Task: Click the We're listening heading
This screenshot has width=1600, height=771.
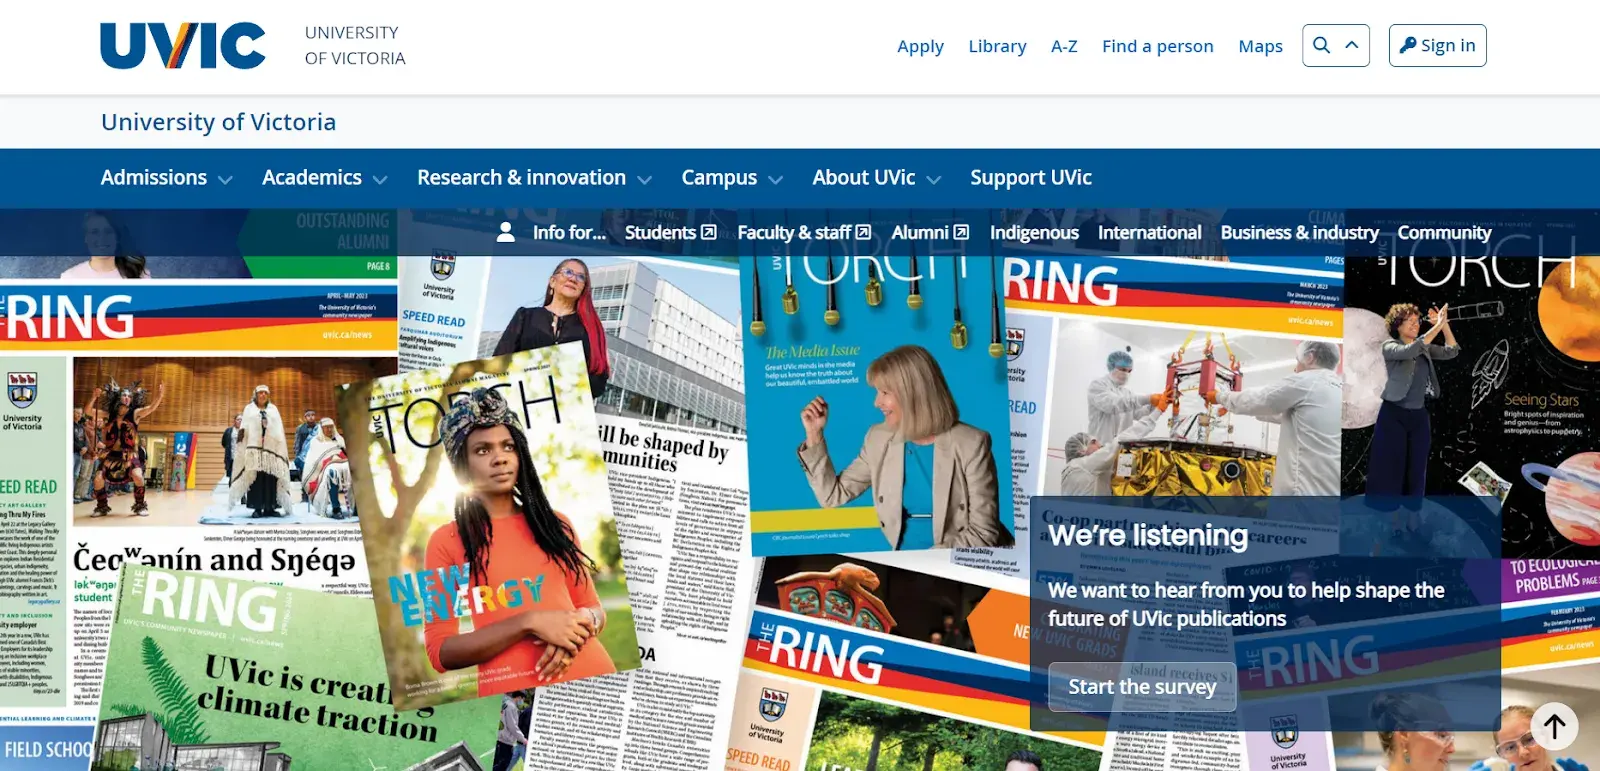Action: point(1148,536)
